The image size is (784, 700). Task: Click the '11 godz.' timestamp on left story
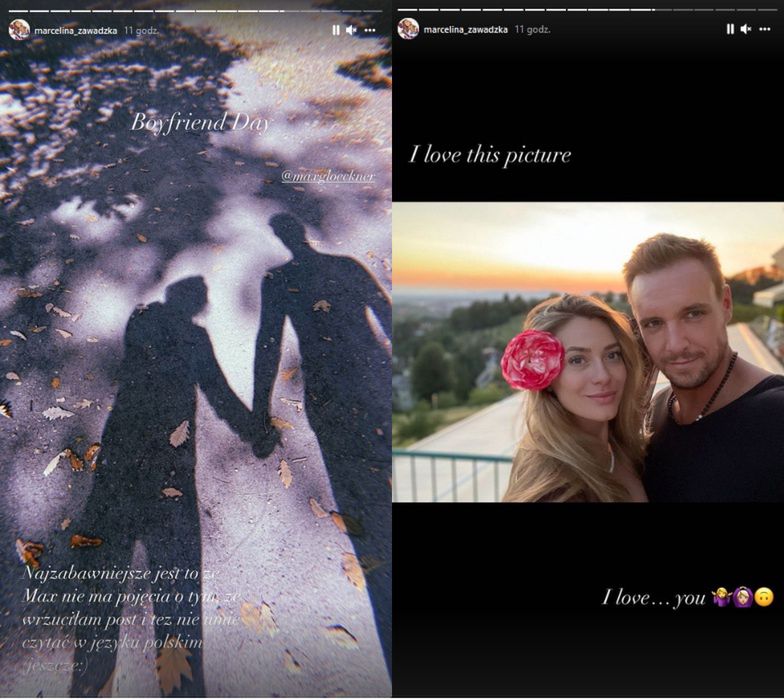coord(141,30)
